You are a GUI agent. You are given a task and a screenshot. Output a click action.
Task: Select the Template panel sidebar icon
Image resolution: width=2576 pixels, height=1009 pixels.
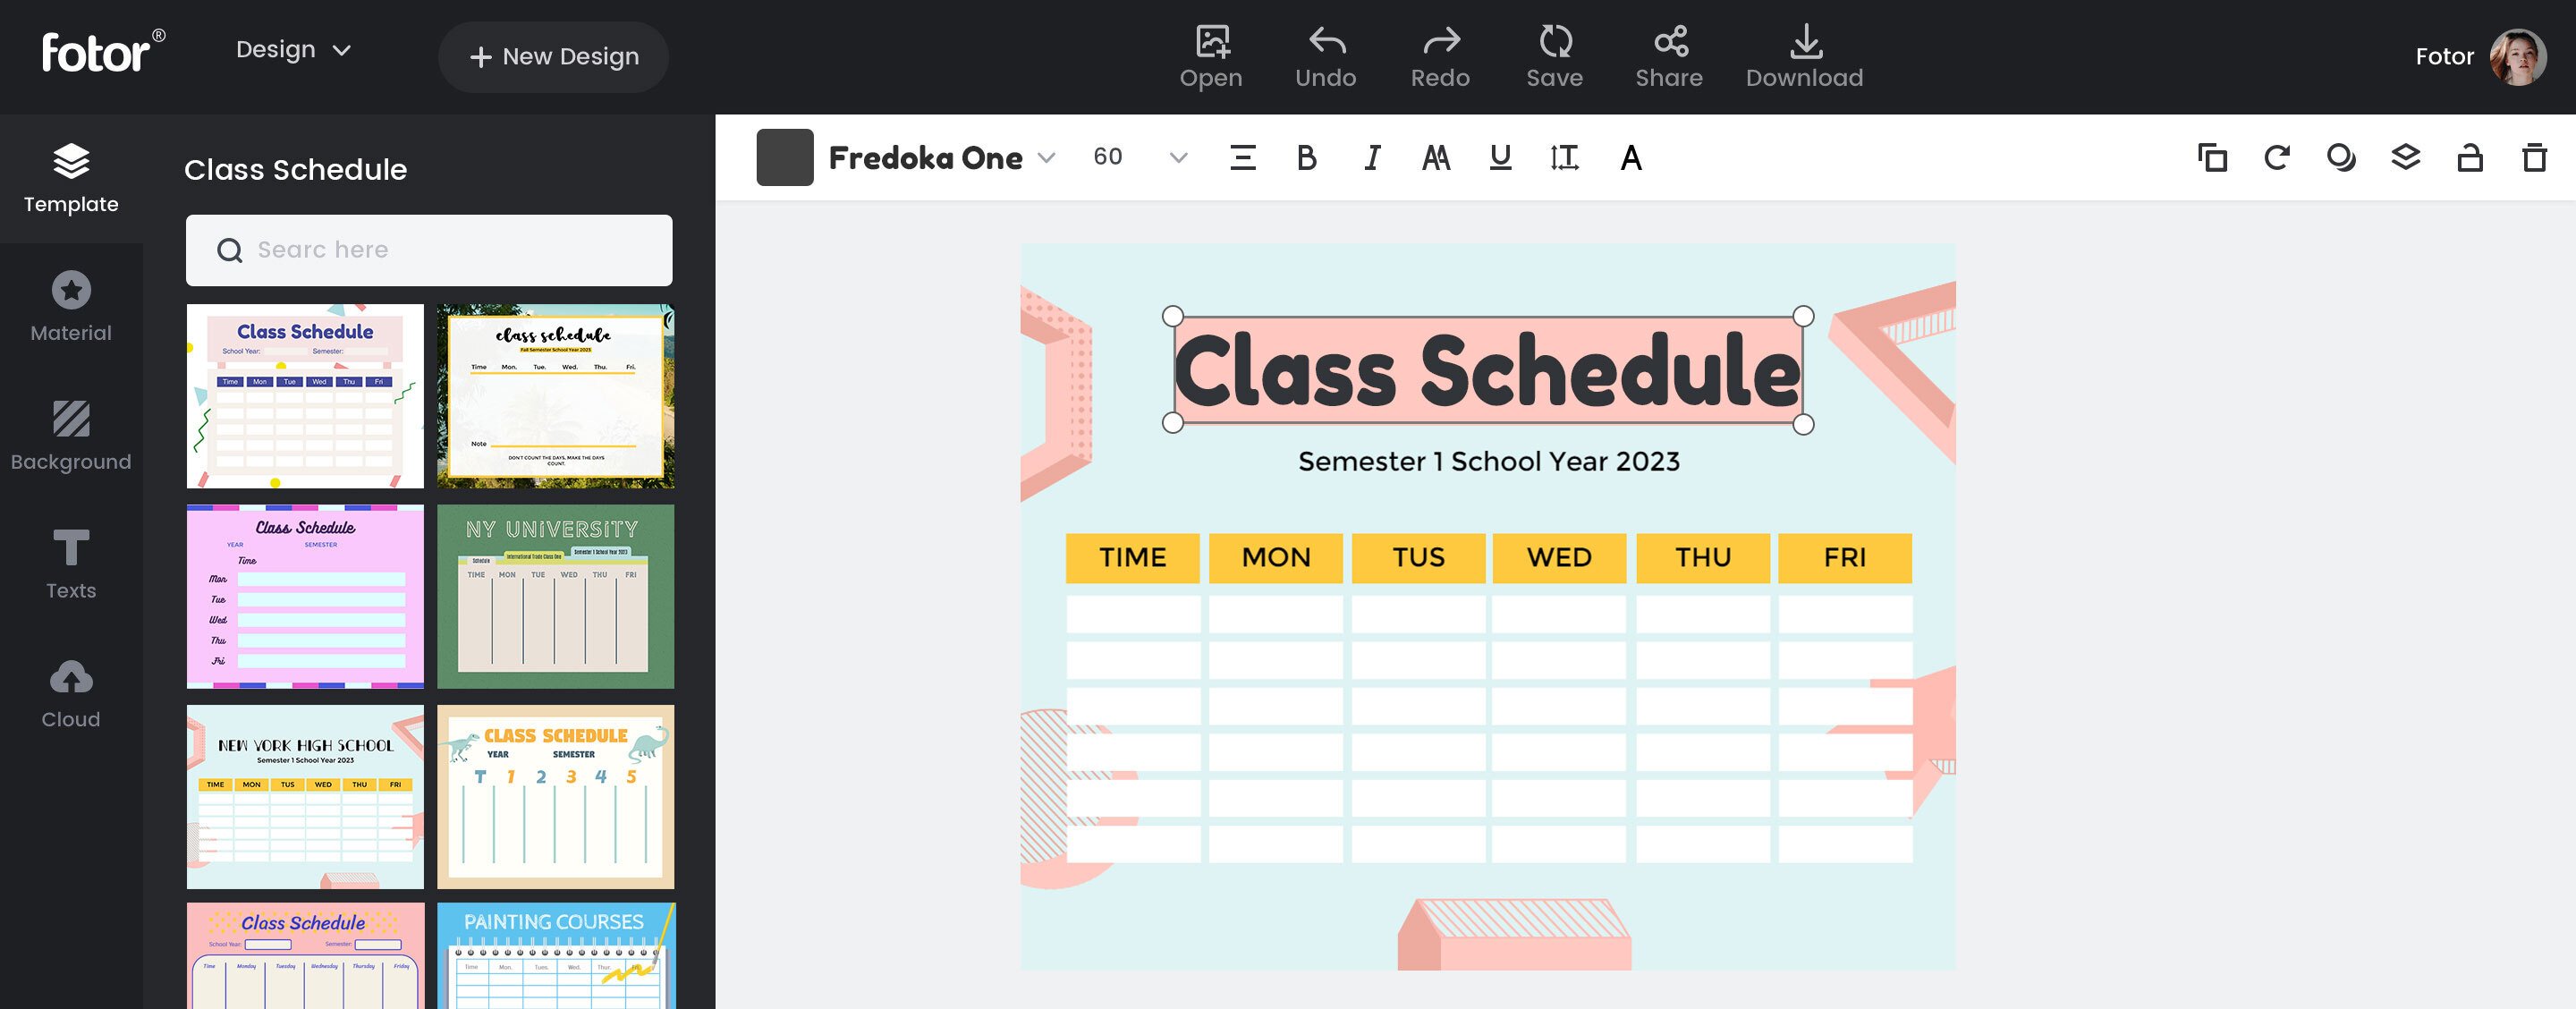coord(71,176)
